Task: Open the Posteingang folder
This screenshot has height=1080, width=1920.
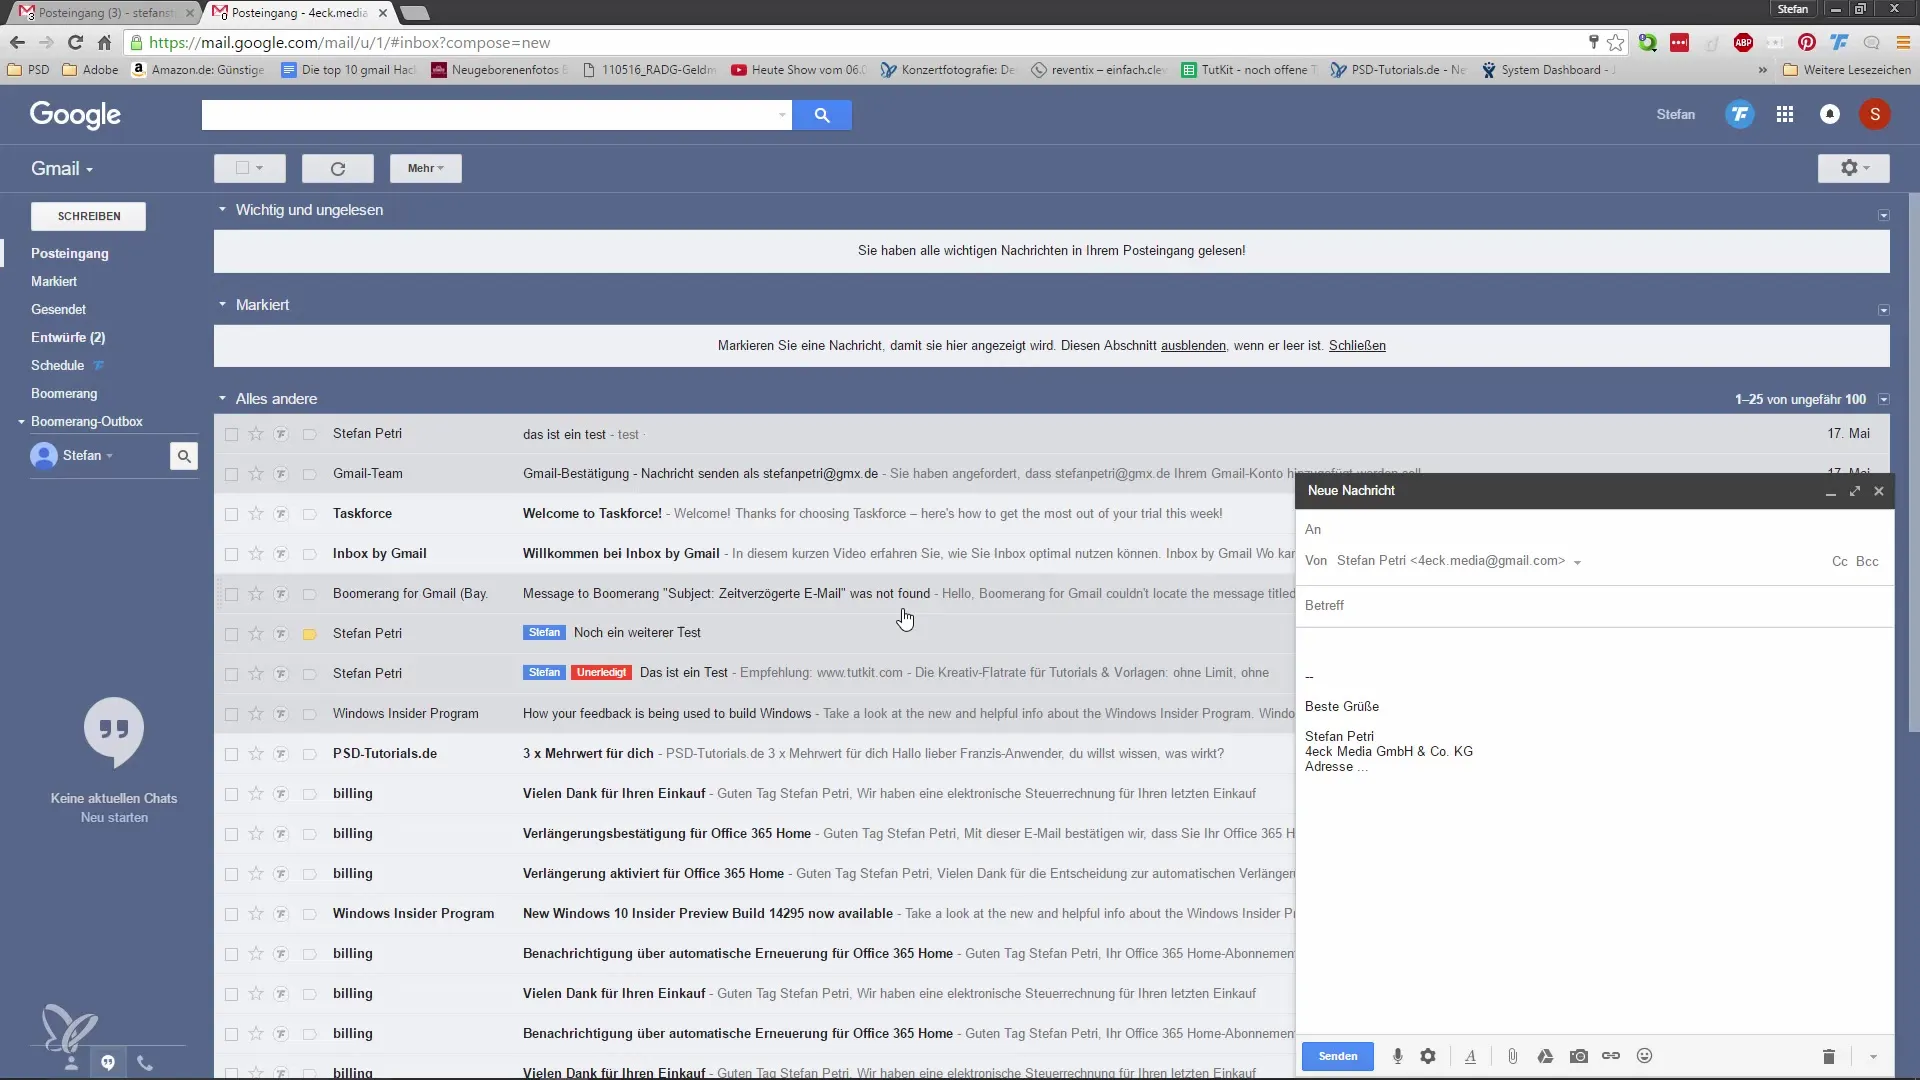Action: click(x=70, y=253)
